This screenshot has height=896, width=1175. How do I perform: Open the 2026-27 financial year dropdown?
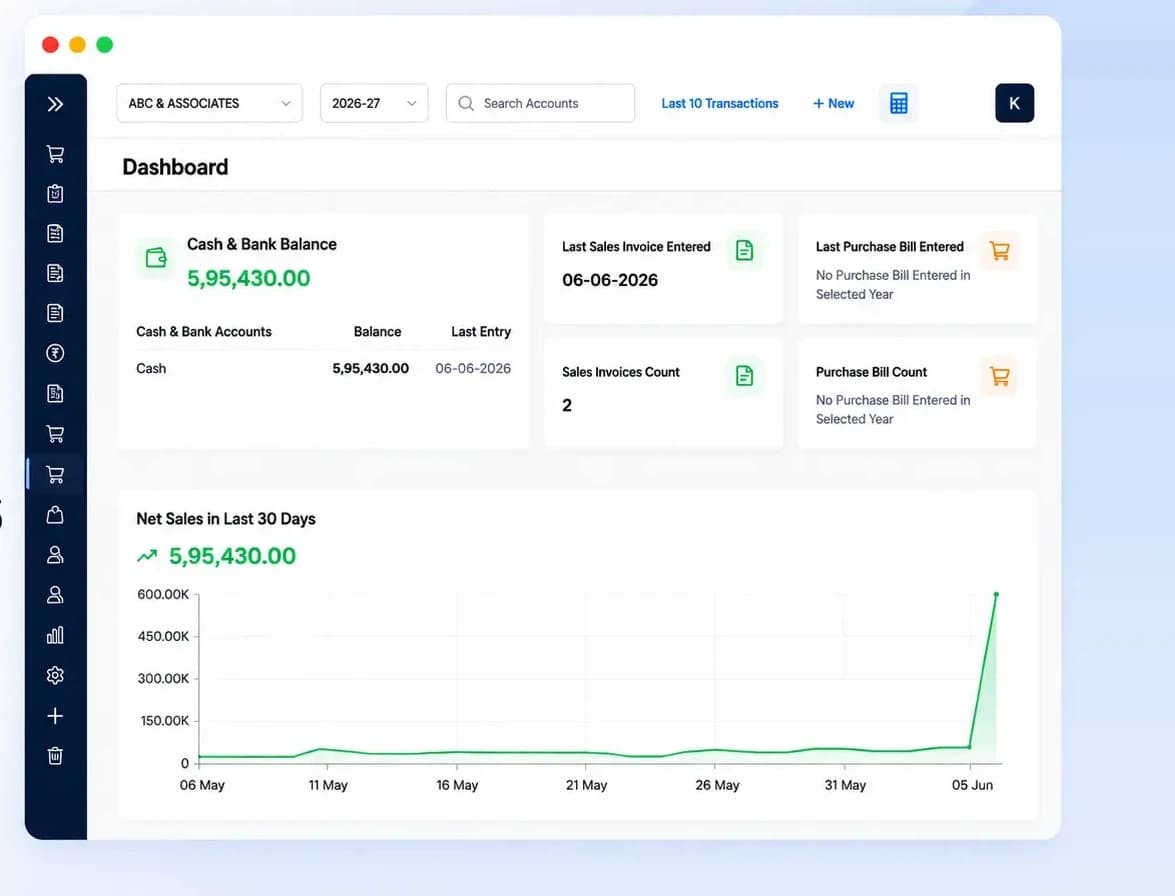[x=374, y=103]
